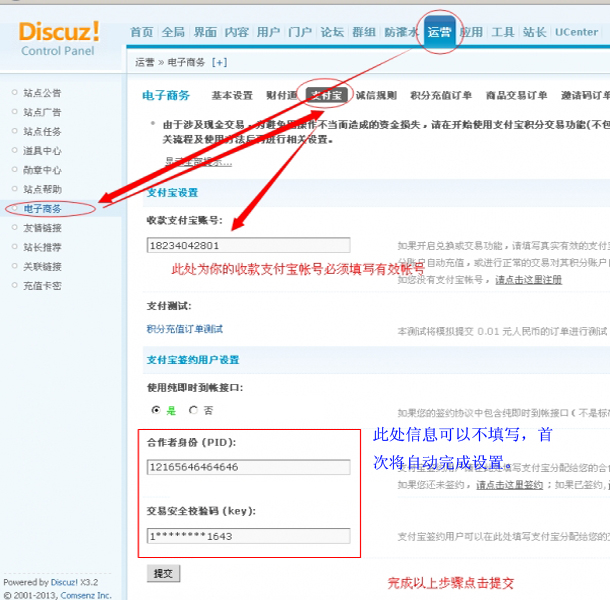Switch to the 诚信规则 sub-tab
This screenshot has width=610, height=600.
pyautogui.click(x=376, y=95)
